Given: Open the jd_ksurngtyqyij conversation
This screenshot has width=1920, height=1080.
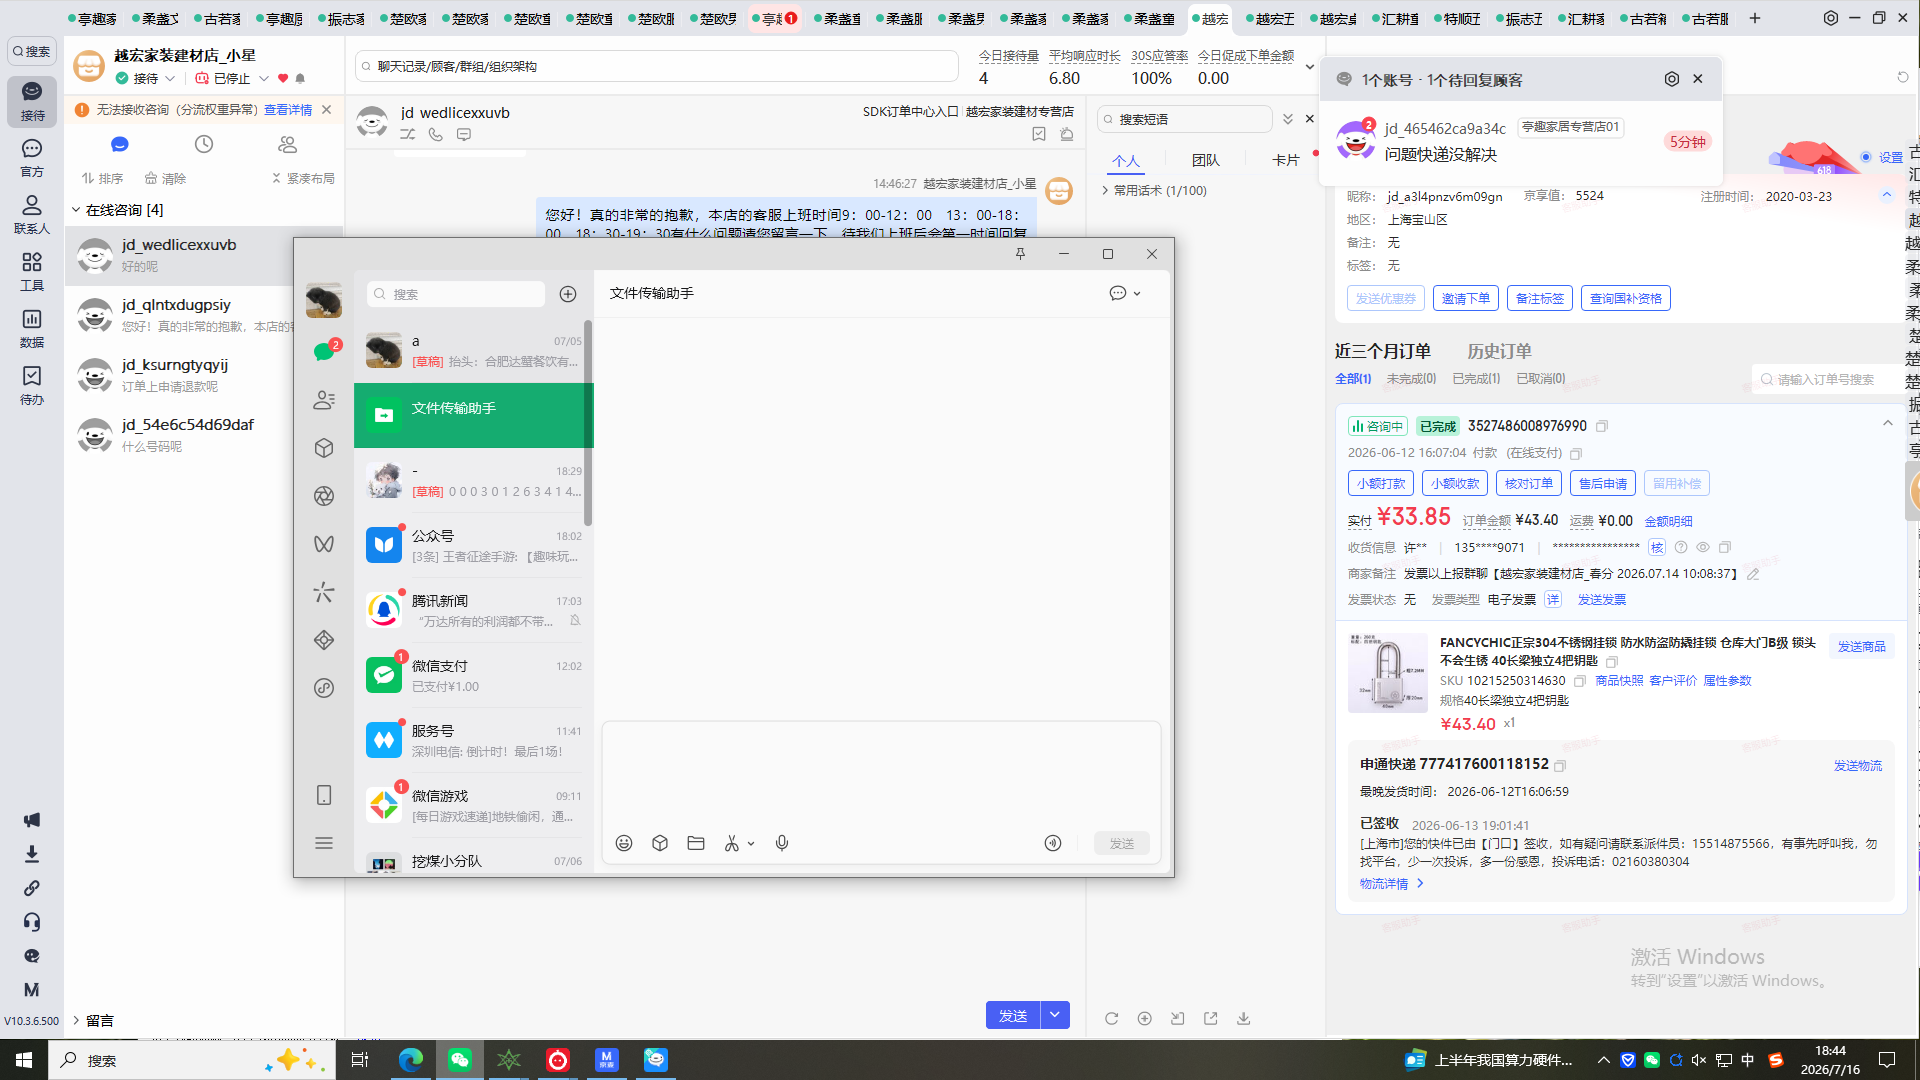Looking at the screenshot, I should coord(205,375).
